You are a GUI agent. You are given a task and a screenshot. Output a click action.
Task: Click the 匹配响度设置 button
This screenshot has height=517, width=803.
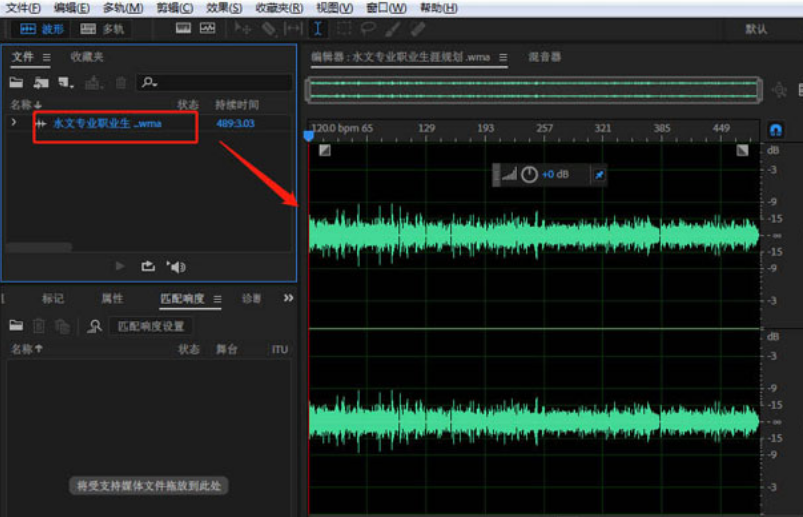point(151,327)
